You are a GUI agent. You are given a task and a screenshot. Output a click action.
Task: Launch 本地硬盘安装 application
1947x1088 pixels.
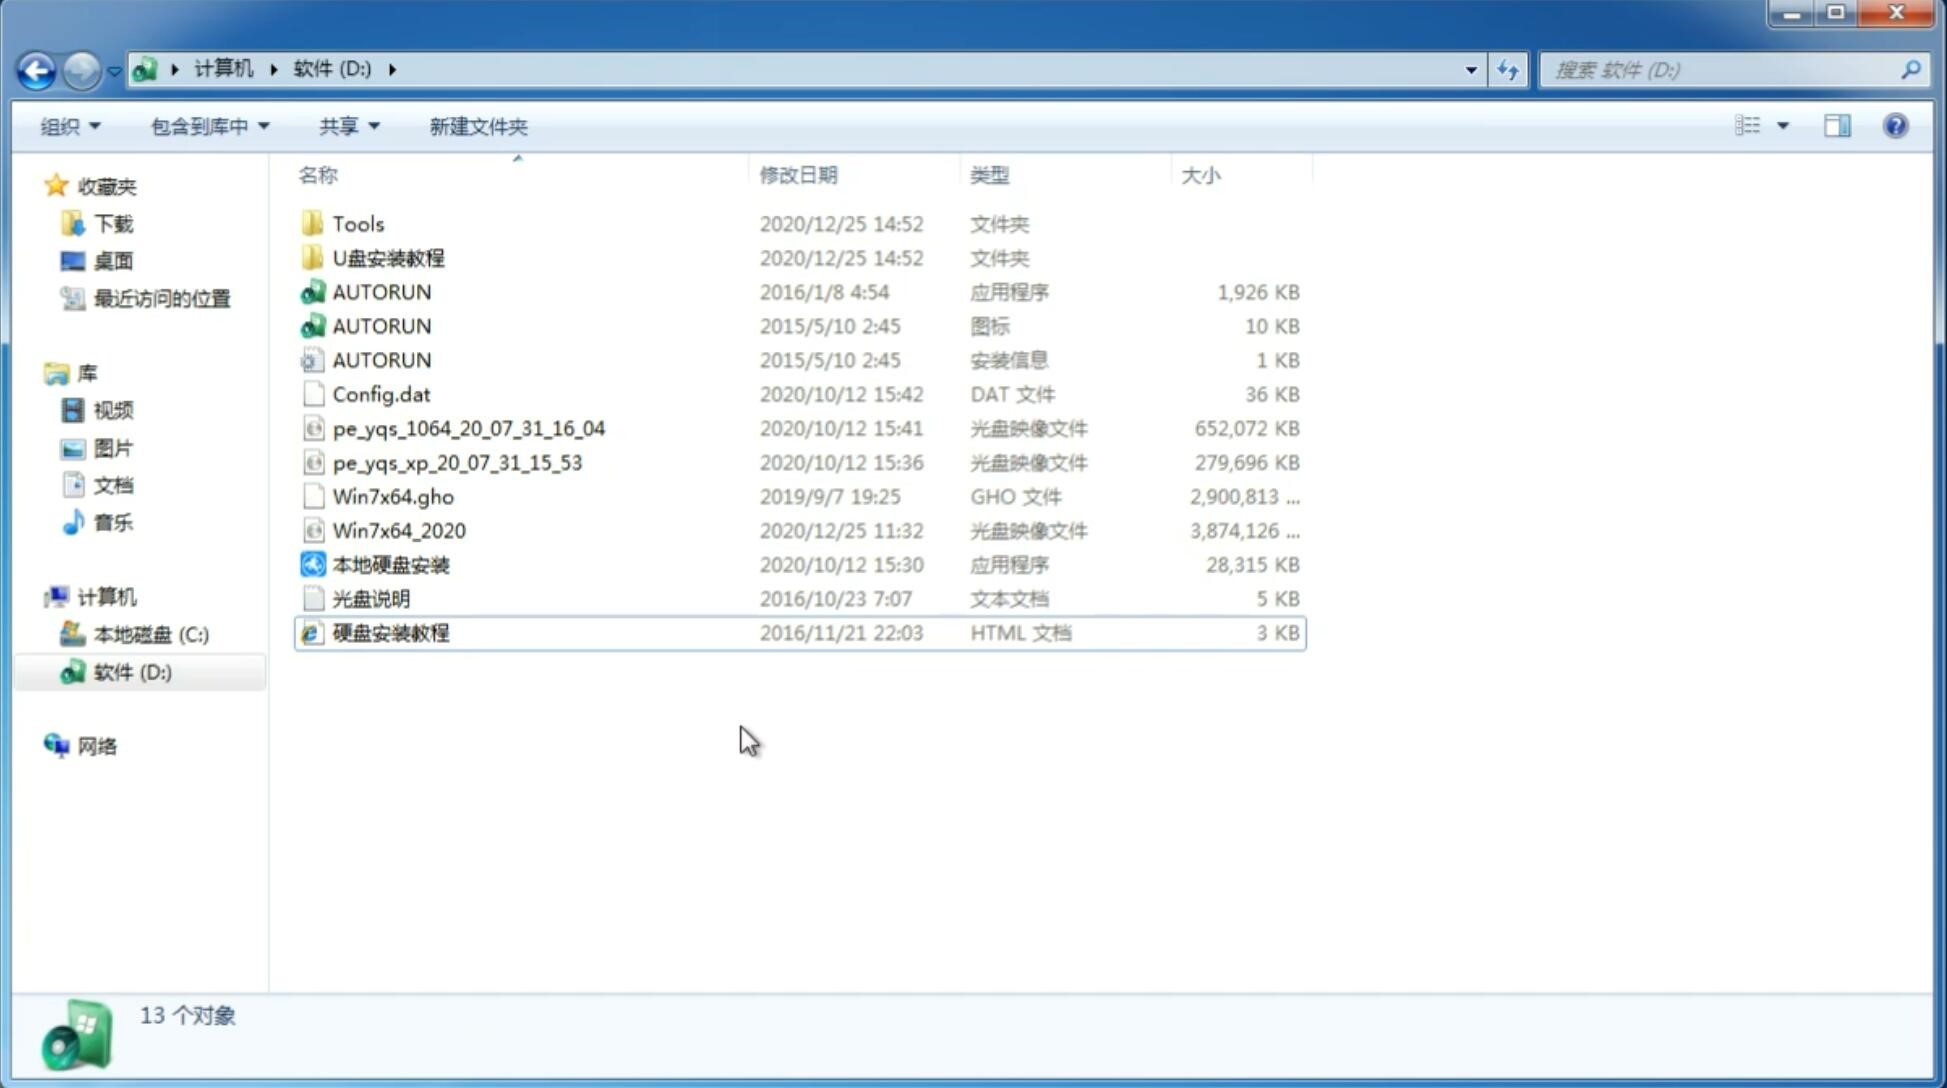389,564
